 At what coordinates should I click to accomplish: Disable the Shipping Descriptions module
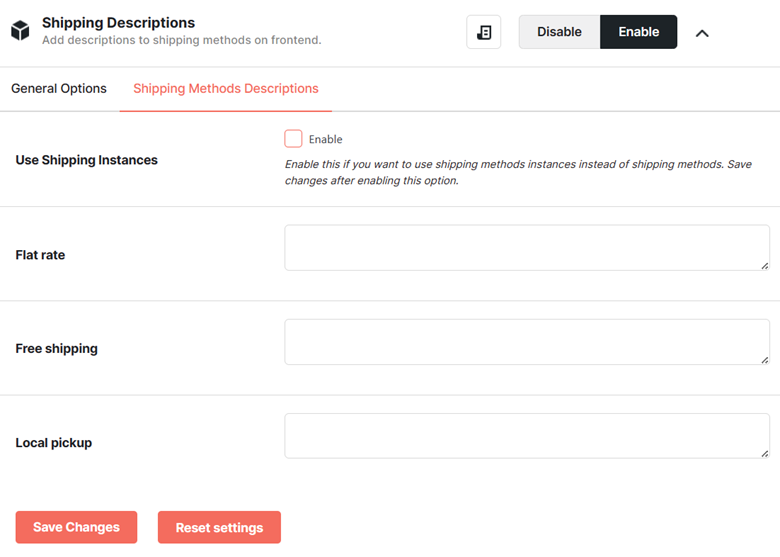(x=559, y=32)
